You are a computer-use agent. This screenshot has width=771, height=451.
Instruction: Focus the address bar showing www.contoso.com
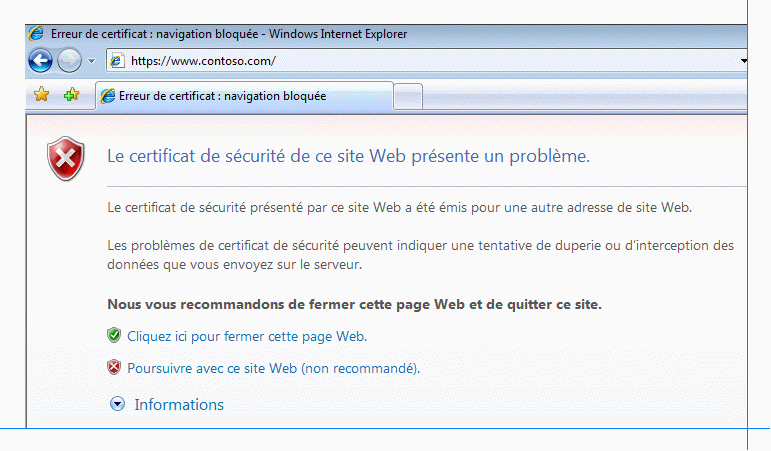[x=400, y=61]
